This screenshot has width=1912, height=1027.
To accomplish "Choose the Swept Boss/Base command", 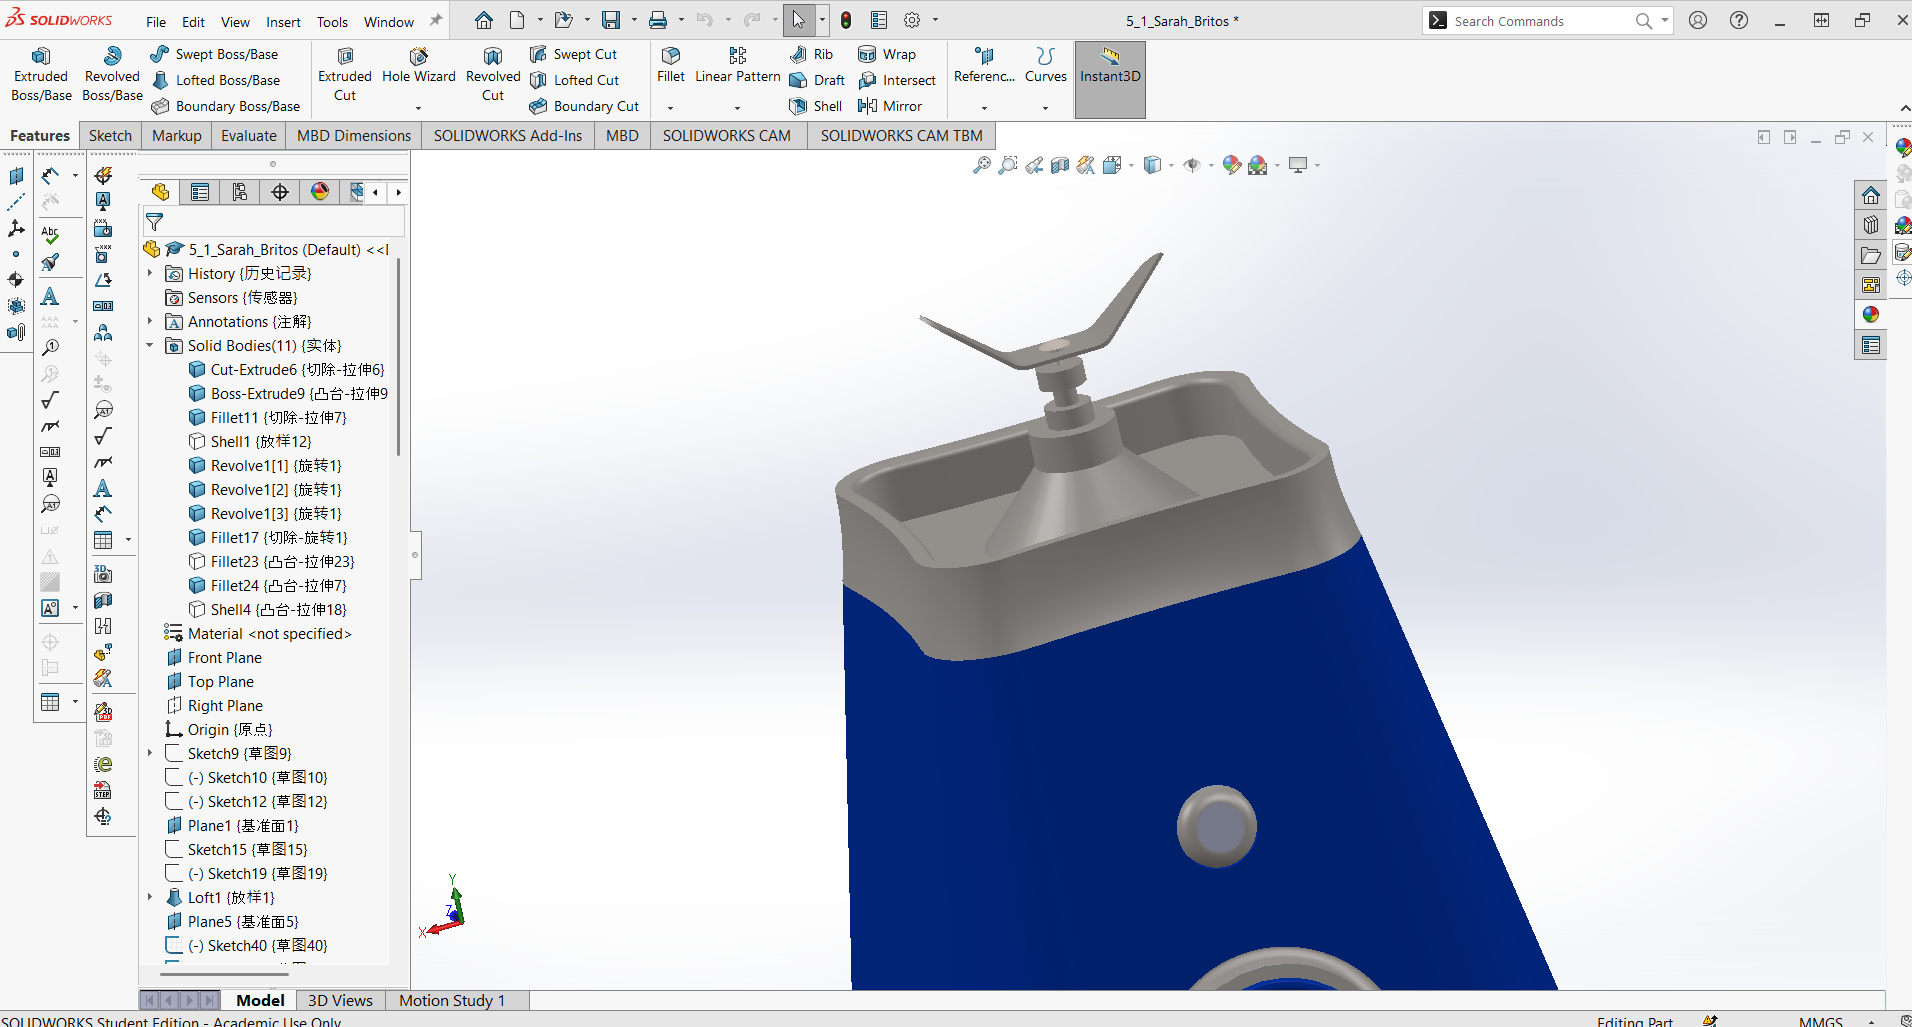I will pyautogui.click(x=214, y=54).
